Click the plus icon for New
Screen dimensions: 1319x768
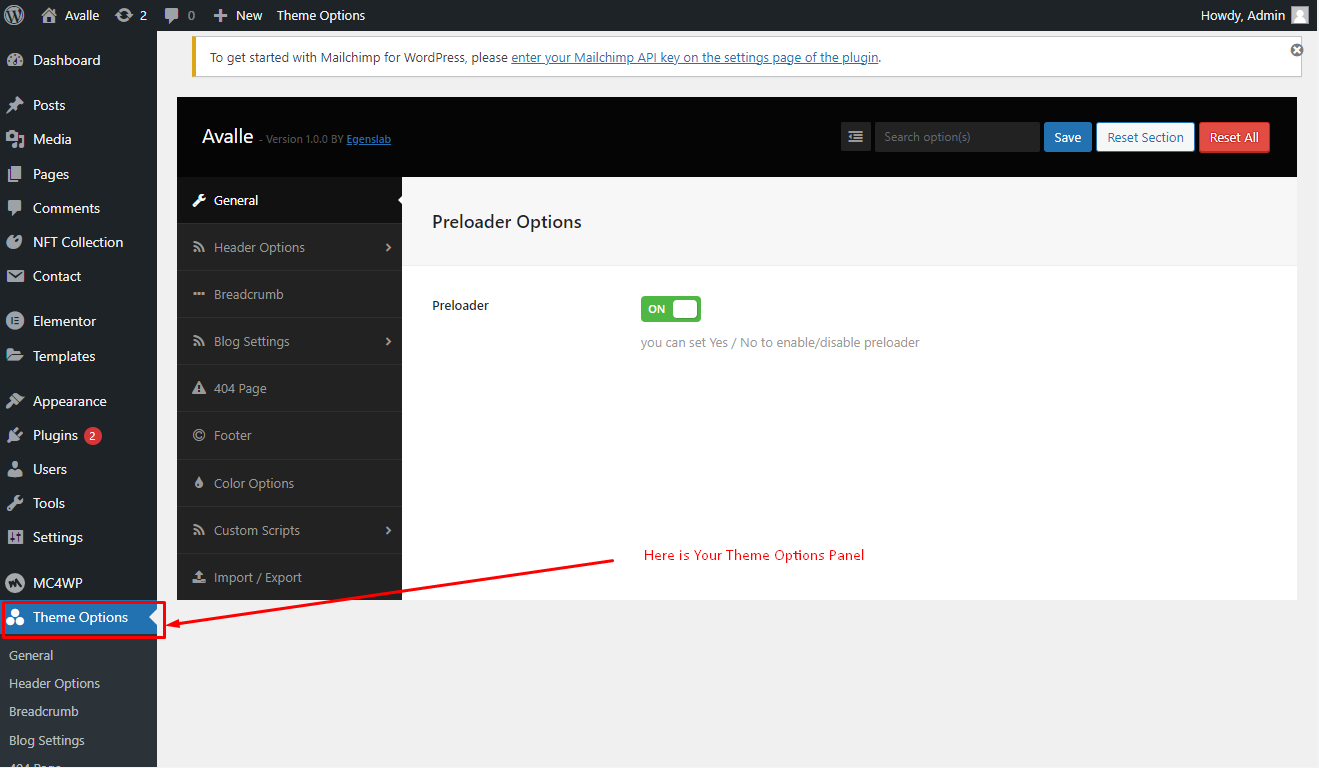(x=221, y=15)
